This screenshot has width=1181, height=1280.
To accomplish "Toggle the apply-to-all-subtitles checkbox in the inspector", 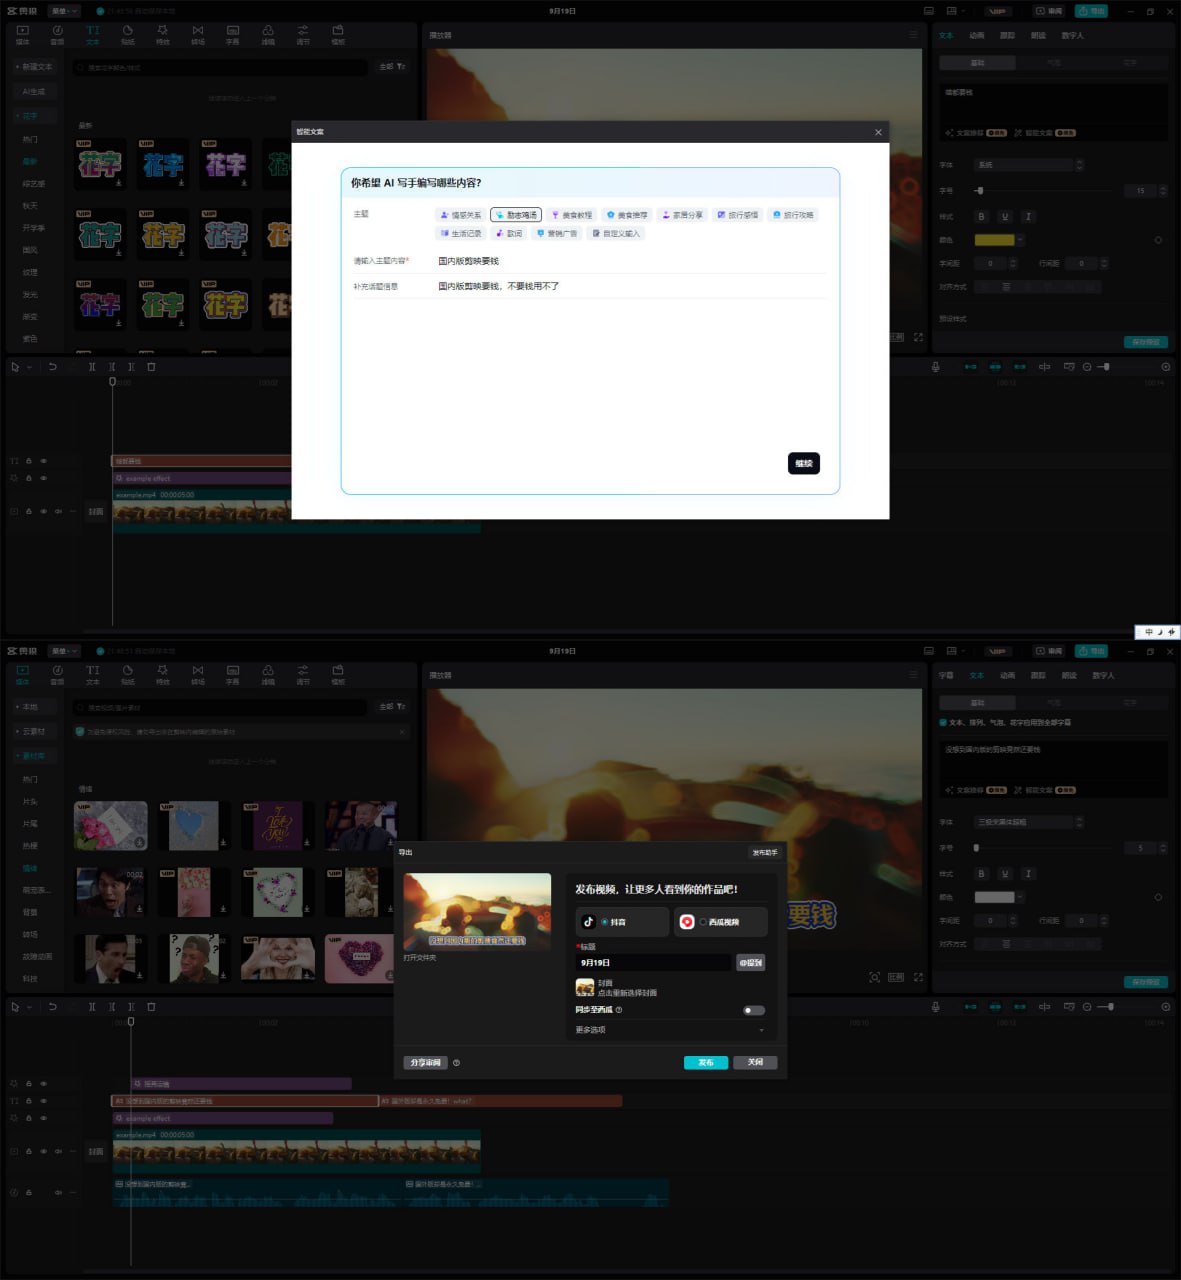I will click(x=943, y=722).
